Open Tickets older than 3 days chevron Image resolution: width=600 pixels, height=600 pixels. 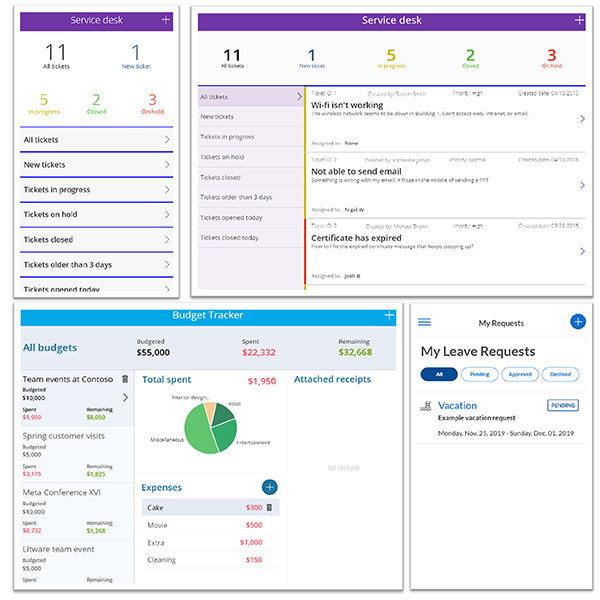(x=167, y=264)
